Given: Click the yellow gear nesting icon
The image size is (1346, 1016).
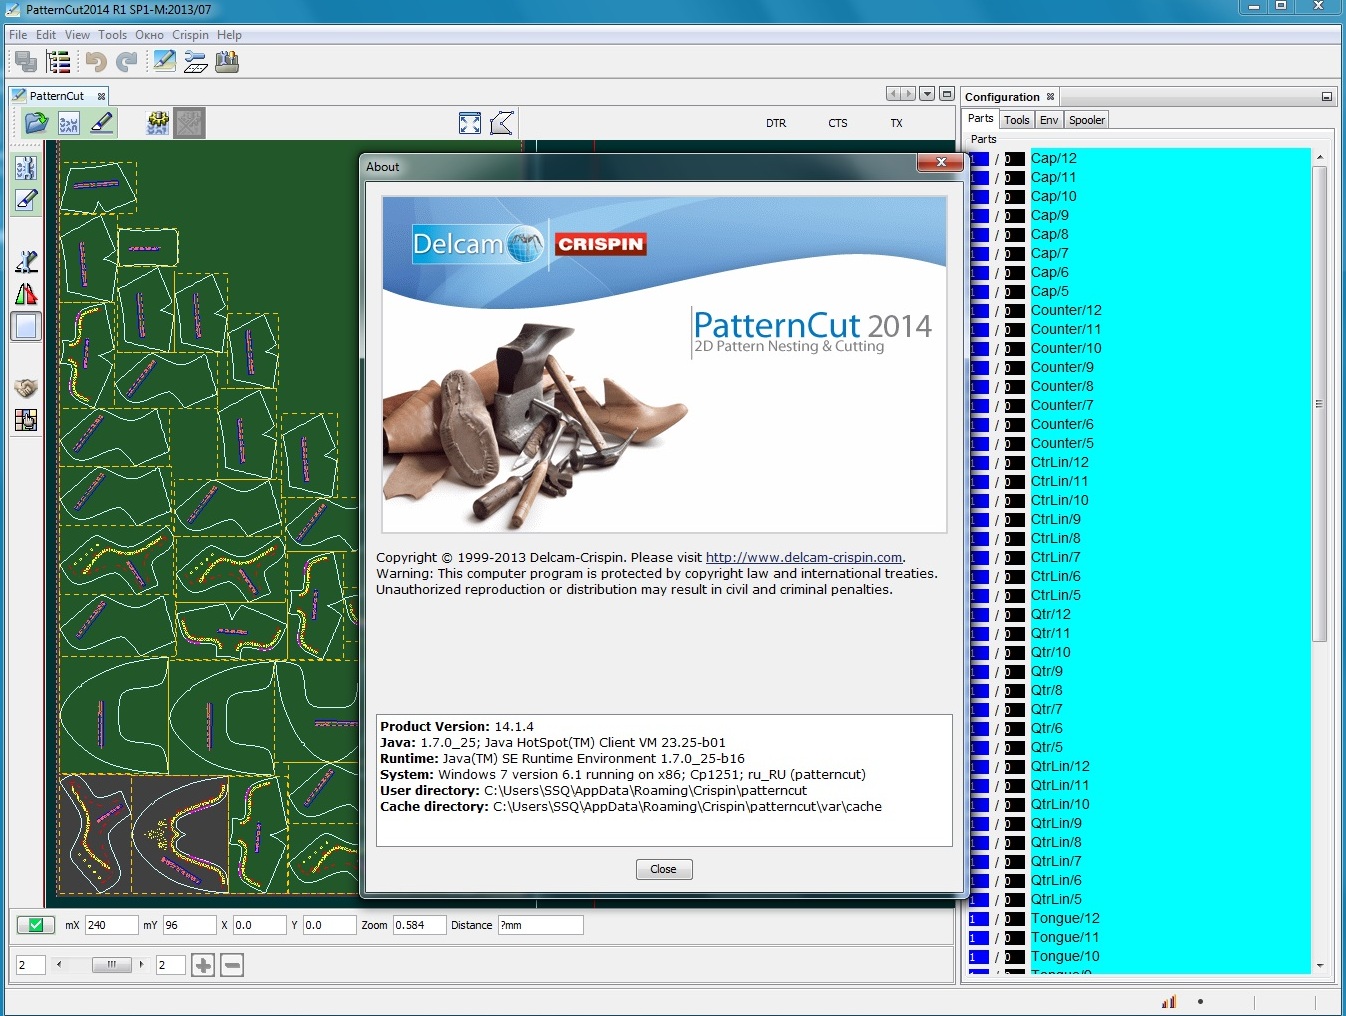Looking at the screenshot, I should click(x=158, y=123).
